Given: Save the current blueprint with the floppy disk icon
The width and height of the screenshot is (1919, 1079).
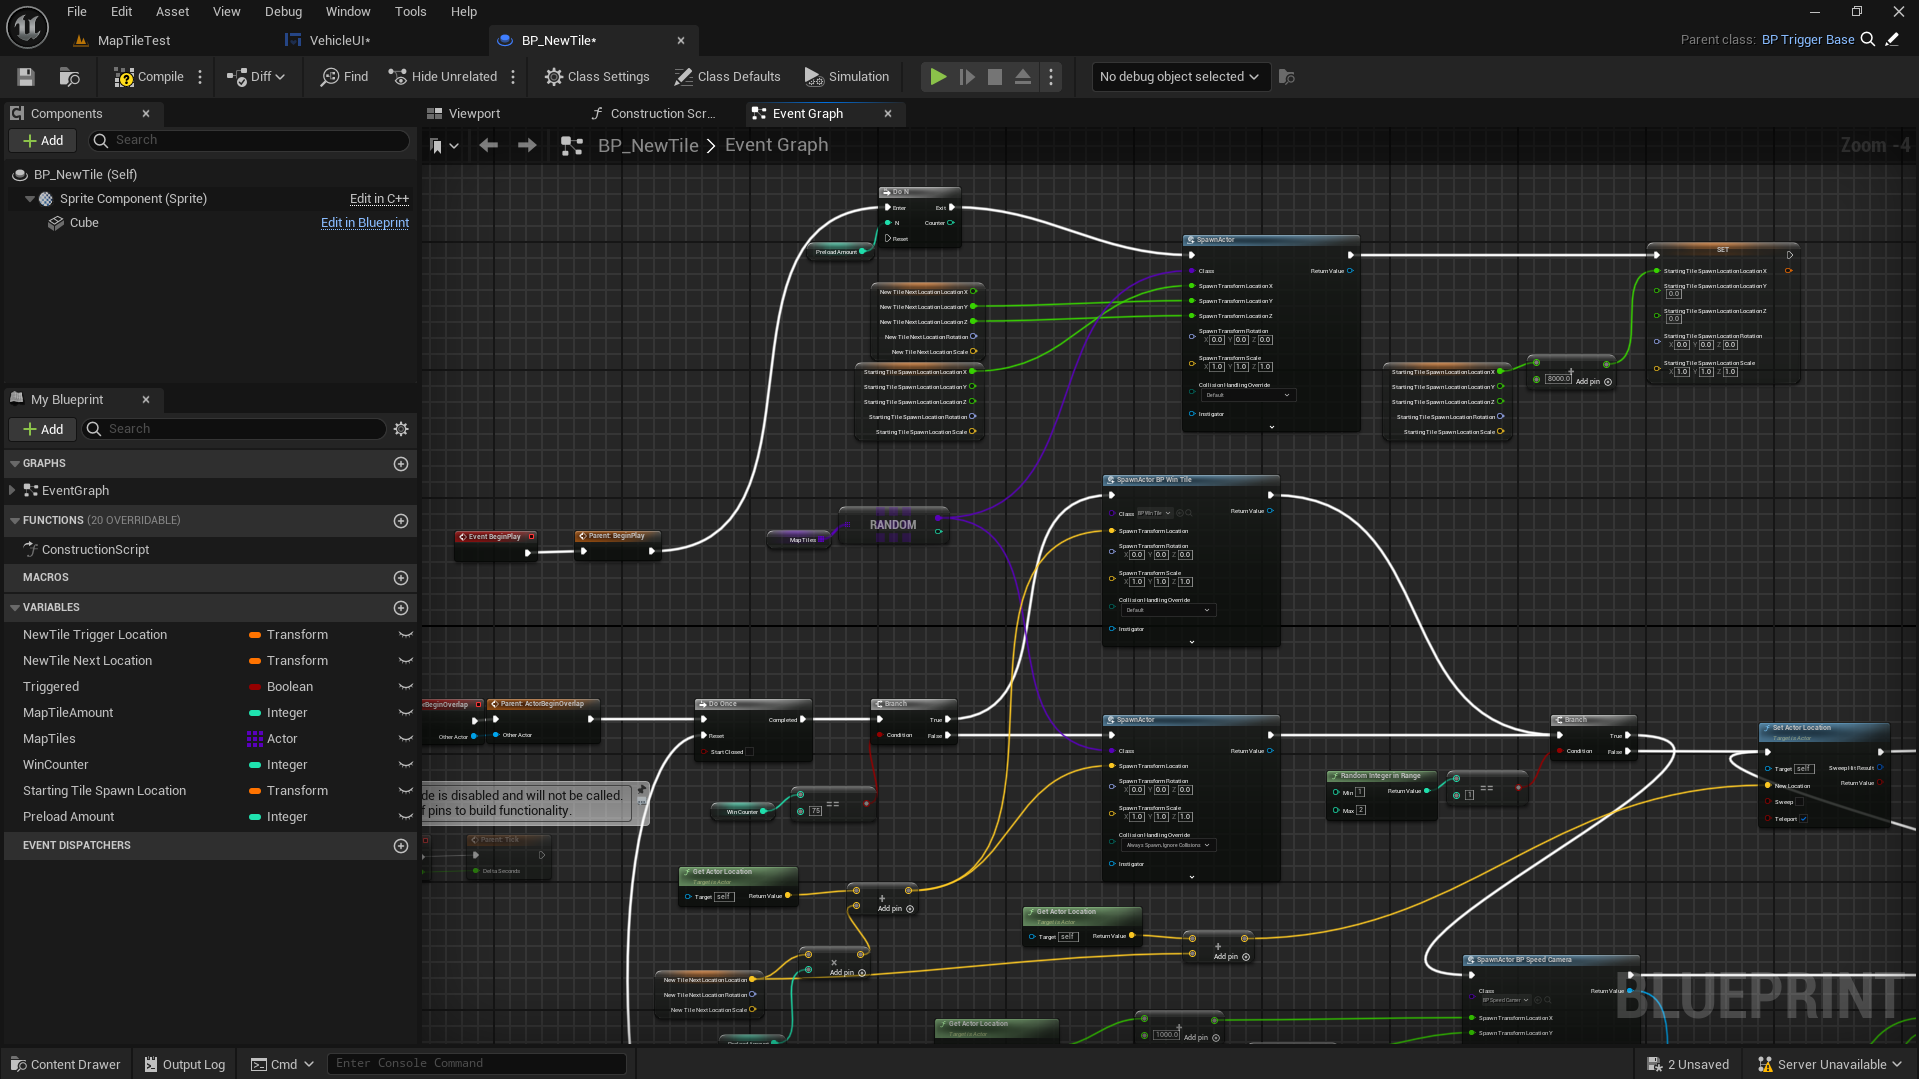Looking at the screenshot, I should click(26, 77).
